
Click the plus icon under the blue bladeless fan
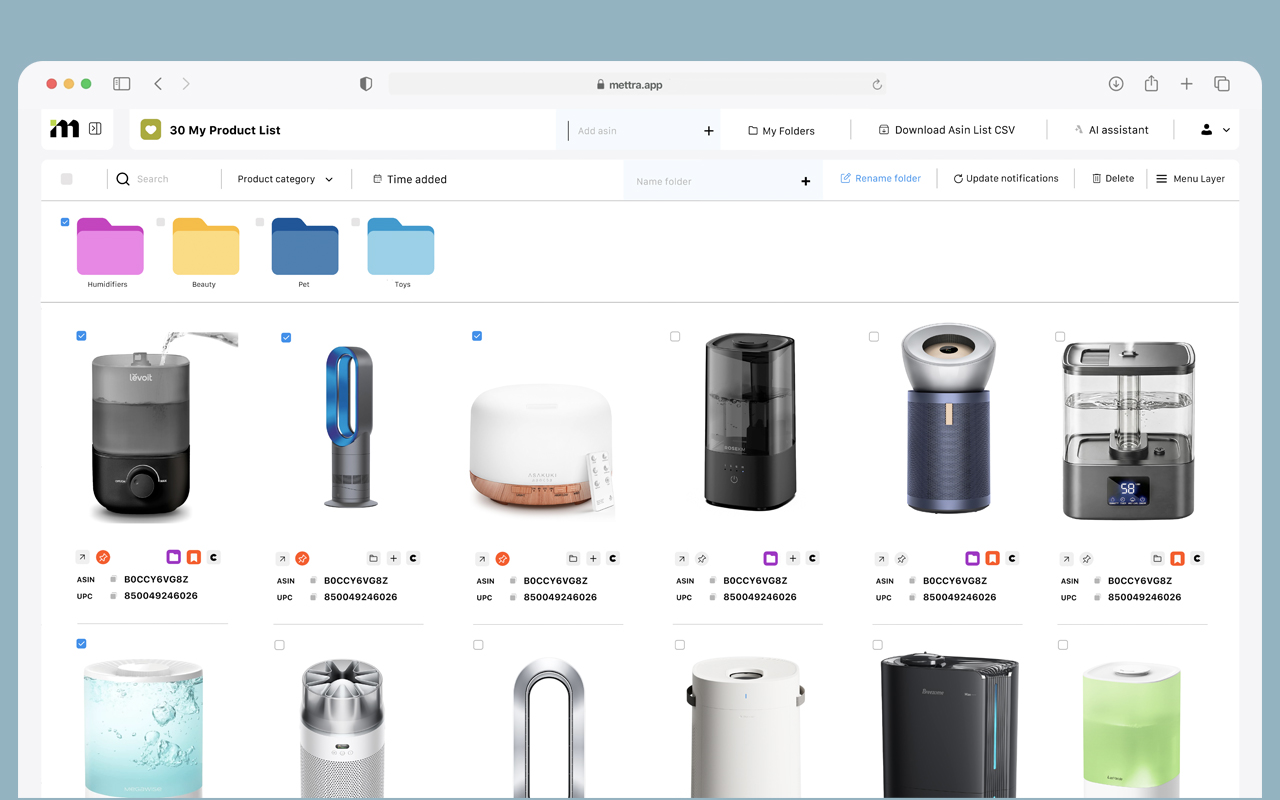click(x=393, y=559)
